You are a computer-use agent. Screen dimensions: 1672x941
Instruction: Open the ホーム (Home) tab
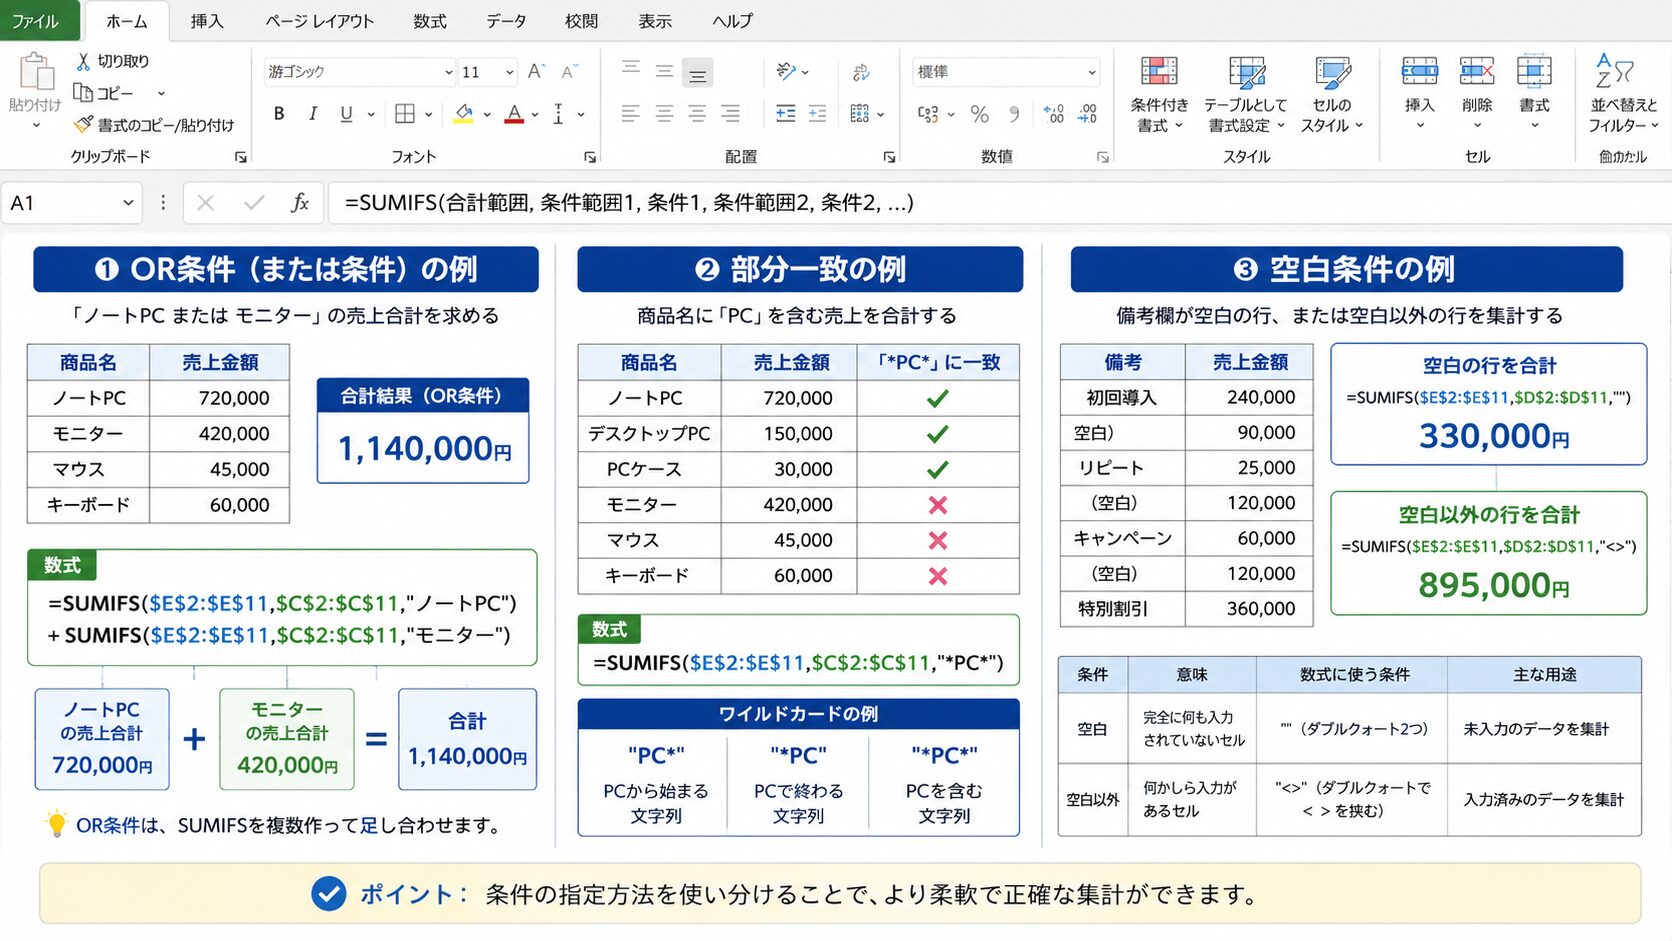[x=127, y=21]
